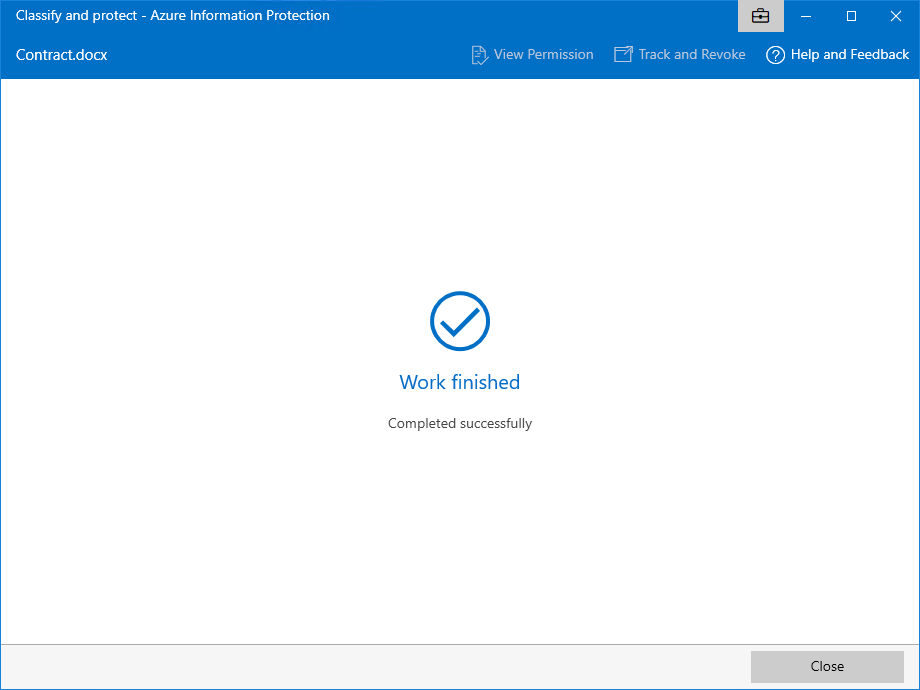The width and height of the screenshot is (920, 690).
Task: Maximize the Classify and protect window
Action: [851, 16]
